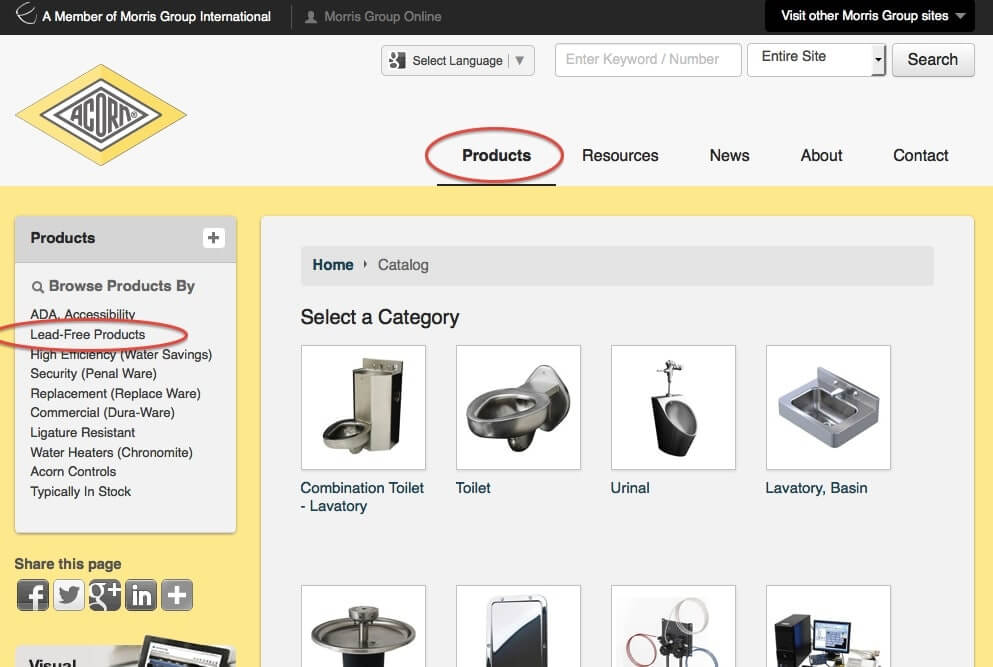993x667 pixels.
Task: Browse Security (Penal Ware) link
Action: coord(94,374)
